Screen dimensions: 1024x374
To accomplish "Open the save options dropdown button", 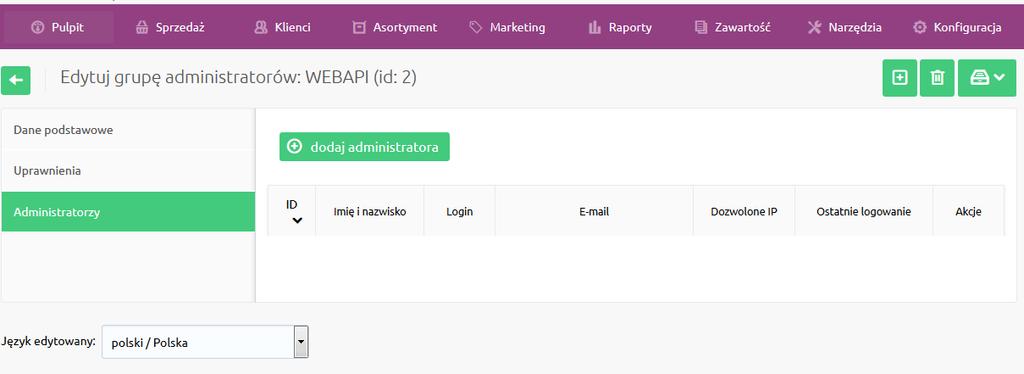I will click(x=987, y=78).
